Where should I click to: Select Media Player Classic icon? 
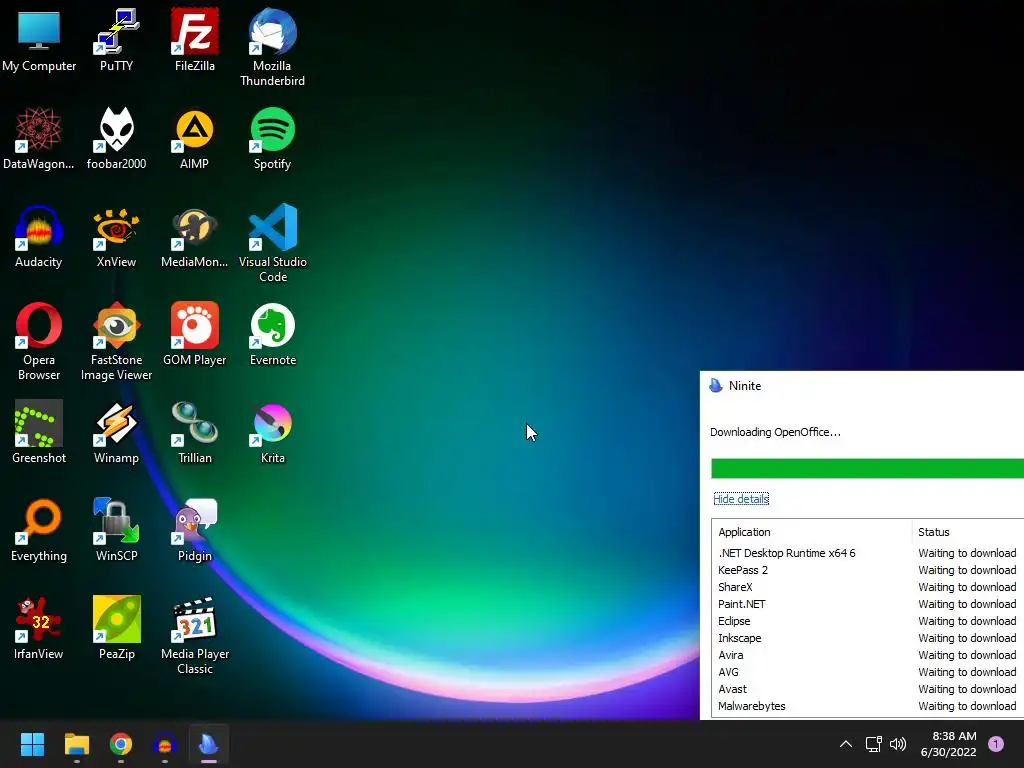195,635
